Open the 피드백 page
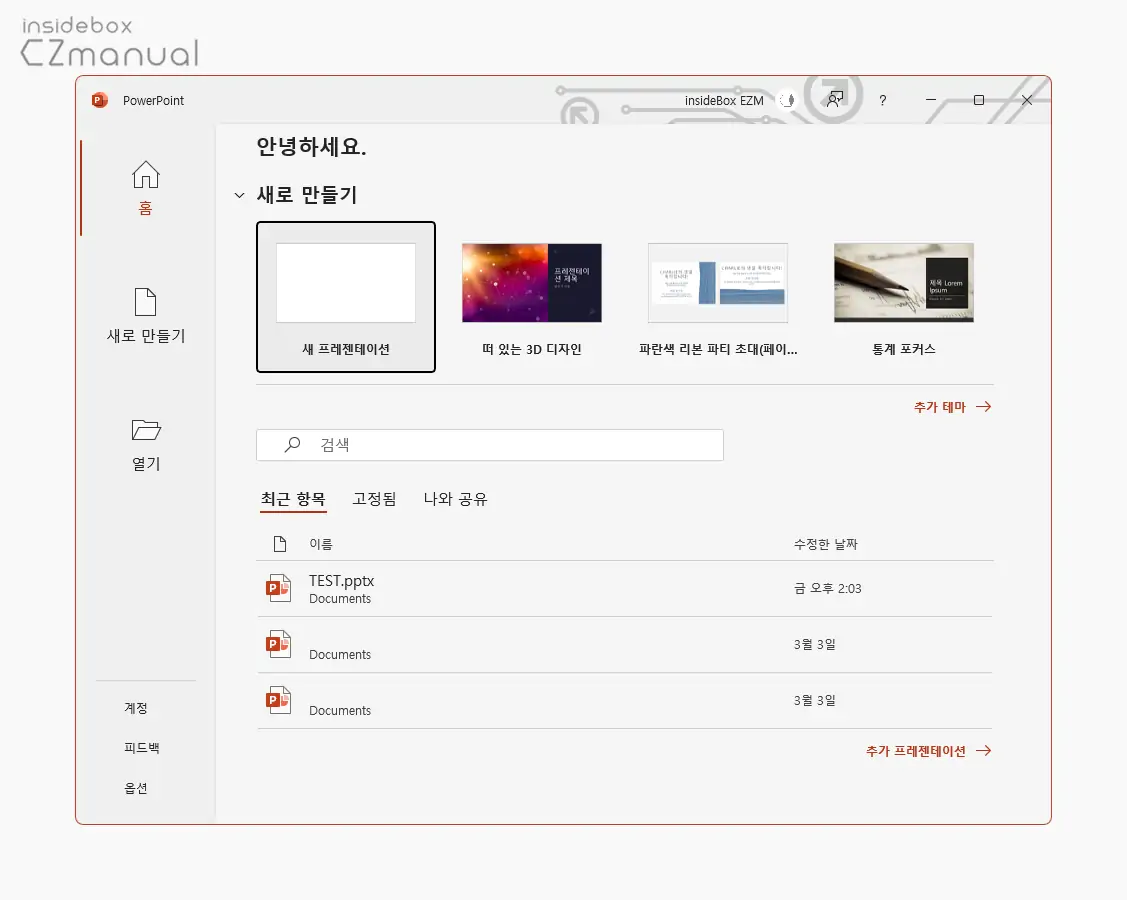This screenshot has height=900, width=1127. coord(142,748)
